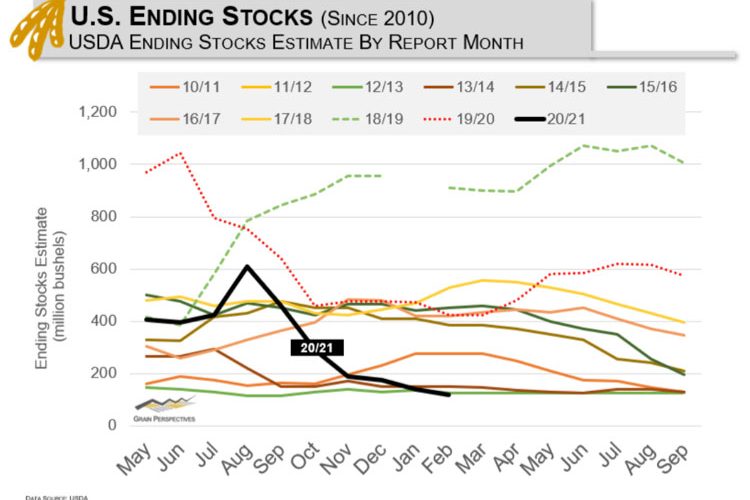Click the golden wheat logo icon
The image size is (750, 500).
pyautogui.click(x=38, y=29)
